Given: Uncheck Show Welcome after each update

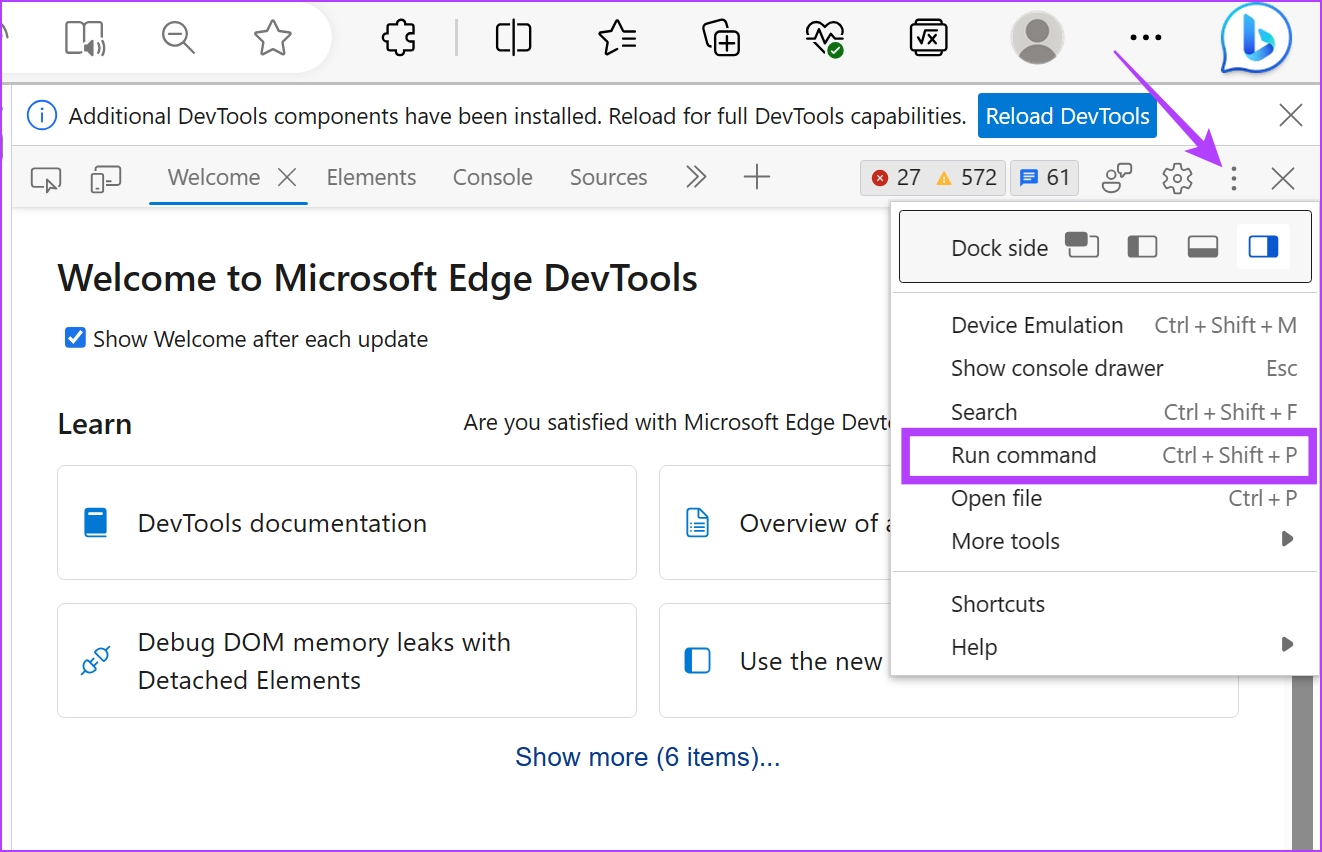Looking at the screenshot, I should click(75, 338).
